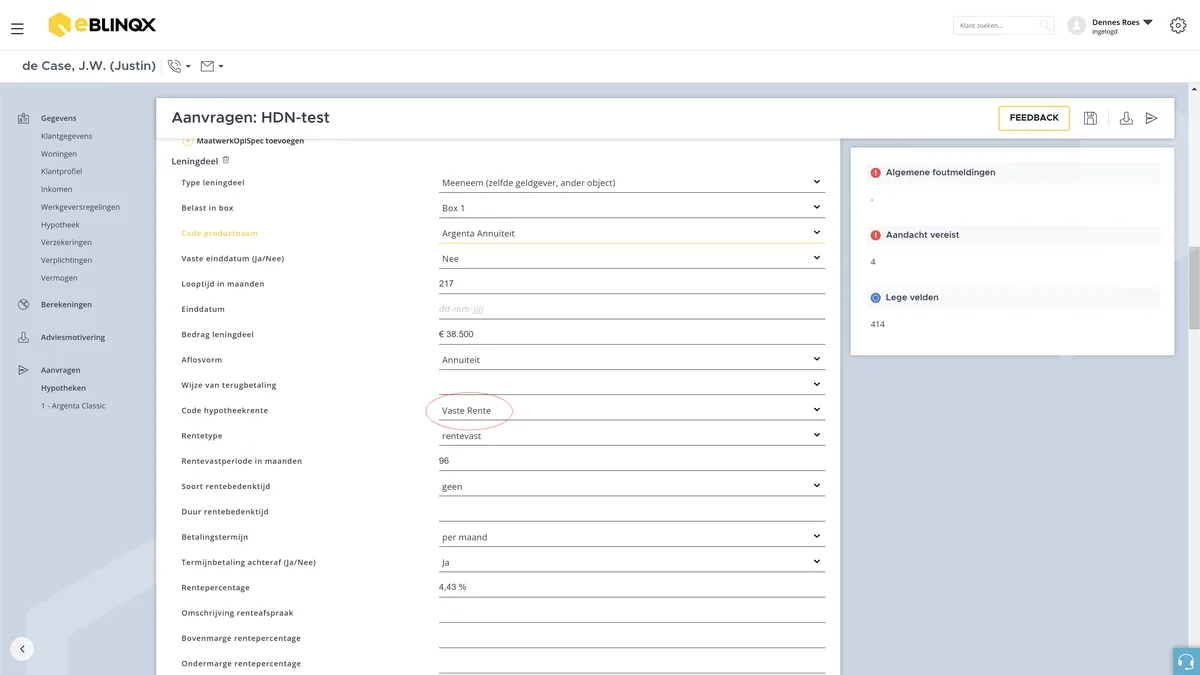Viewport: 1200px width, 675px height.
Task: Click the Algemene foutmeldingen error icon
Action: 875,172
